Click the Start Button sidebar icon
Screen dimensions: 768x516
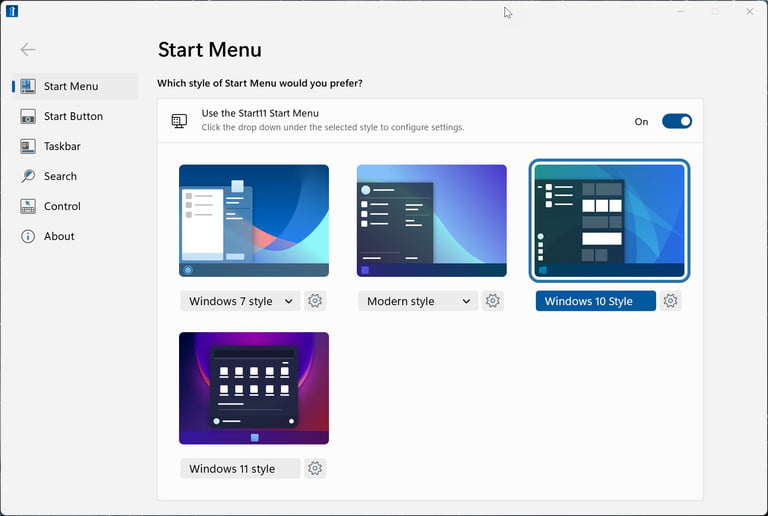pos(28,116)
